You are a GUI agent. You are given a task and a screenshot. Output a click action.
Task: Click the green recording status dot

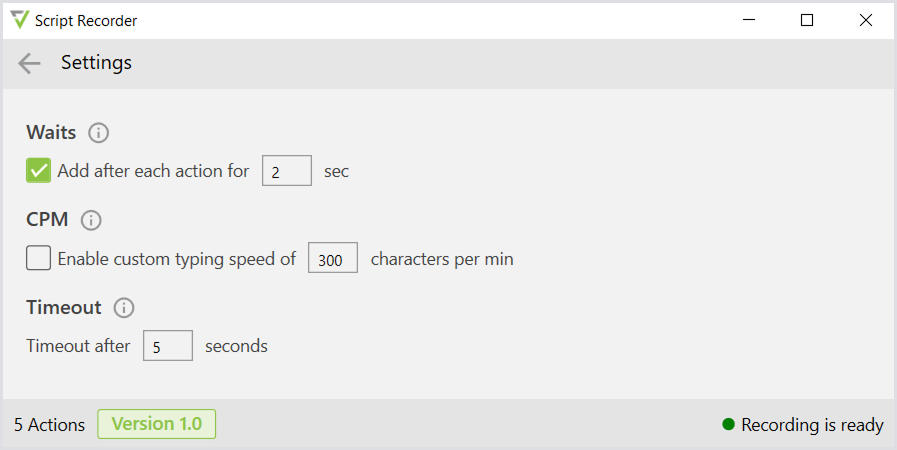(x=729, y=425)
